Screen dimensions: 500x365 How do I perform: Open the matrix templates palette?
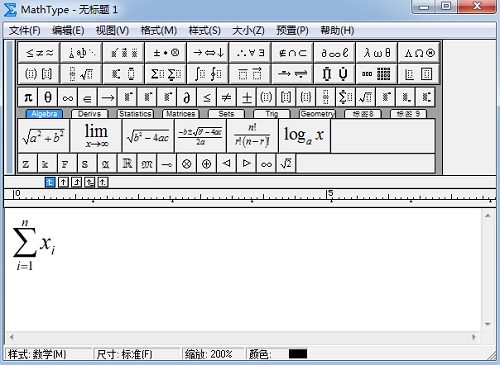(x=377, y=74)
